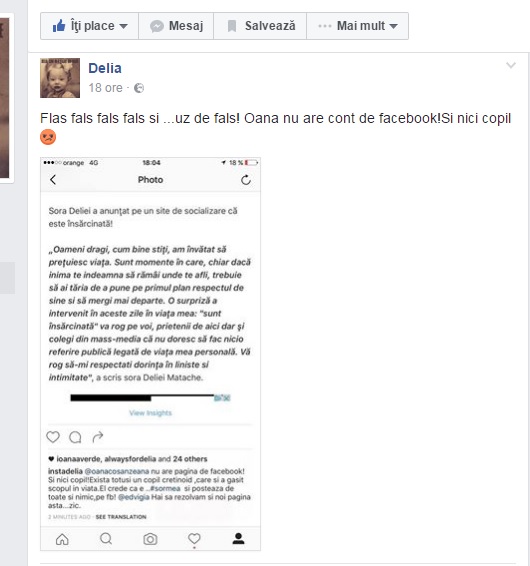The image size is (530, 566).
Task: Open the Îți place dropdown arrow
Action: [x=123, y=26]
